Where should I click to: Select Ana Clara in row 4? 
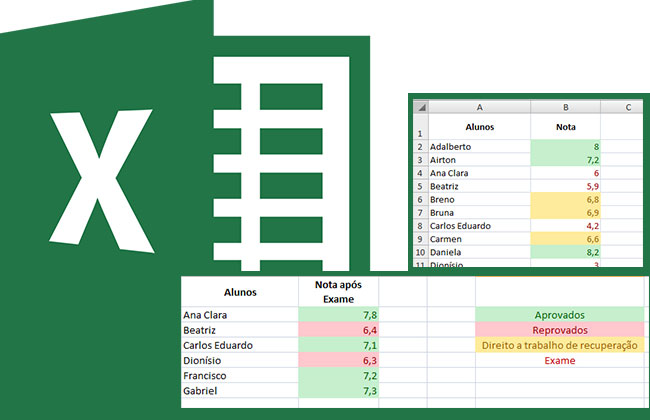tap(479, 173)
